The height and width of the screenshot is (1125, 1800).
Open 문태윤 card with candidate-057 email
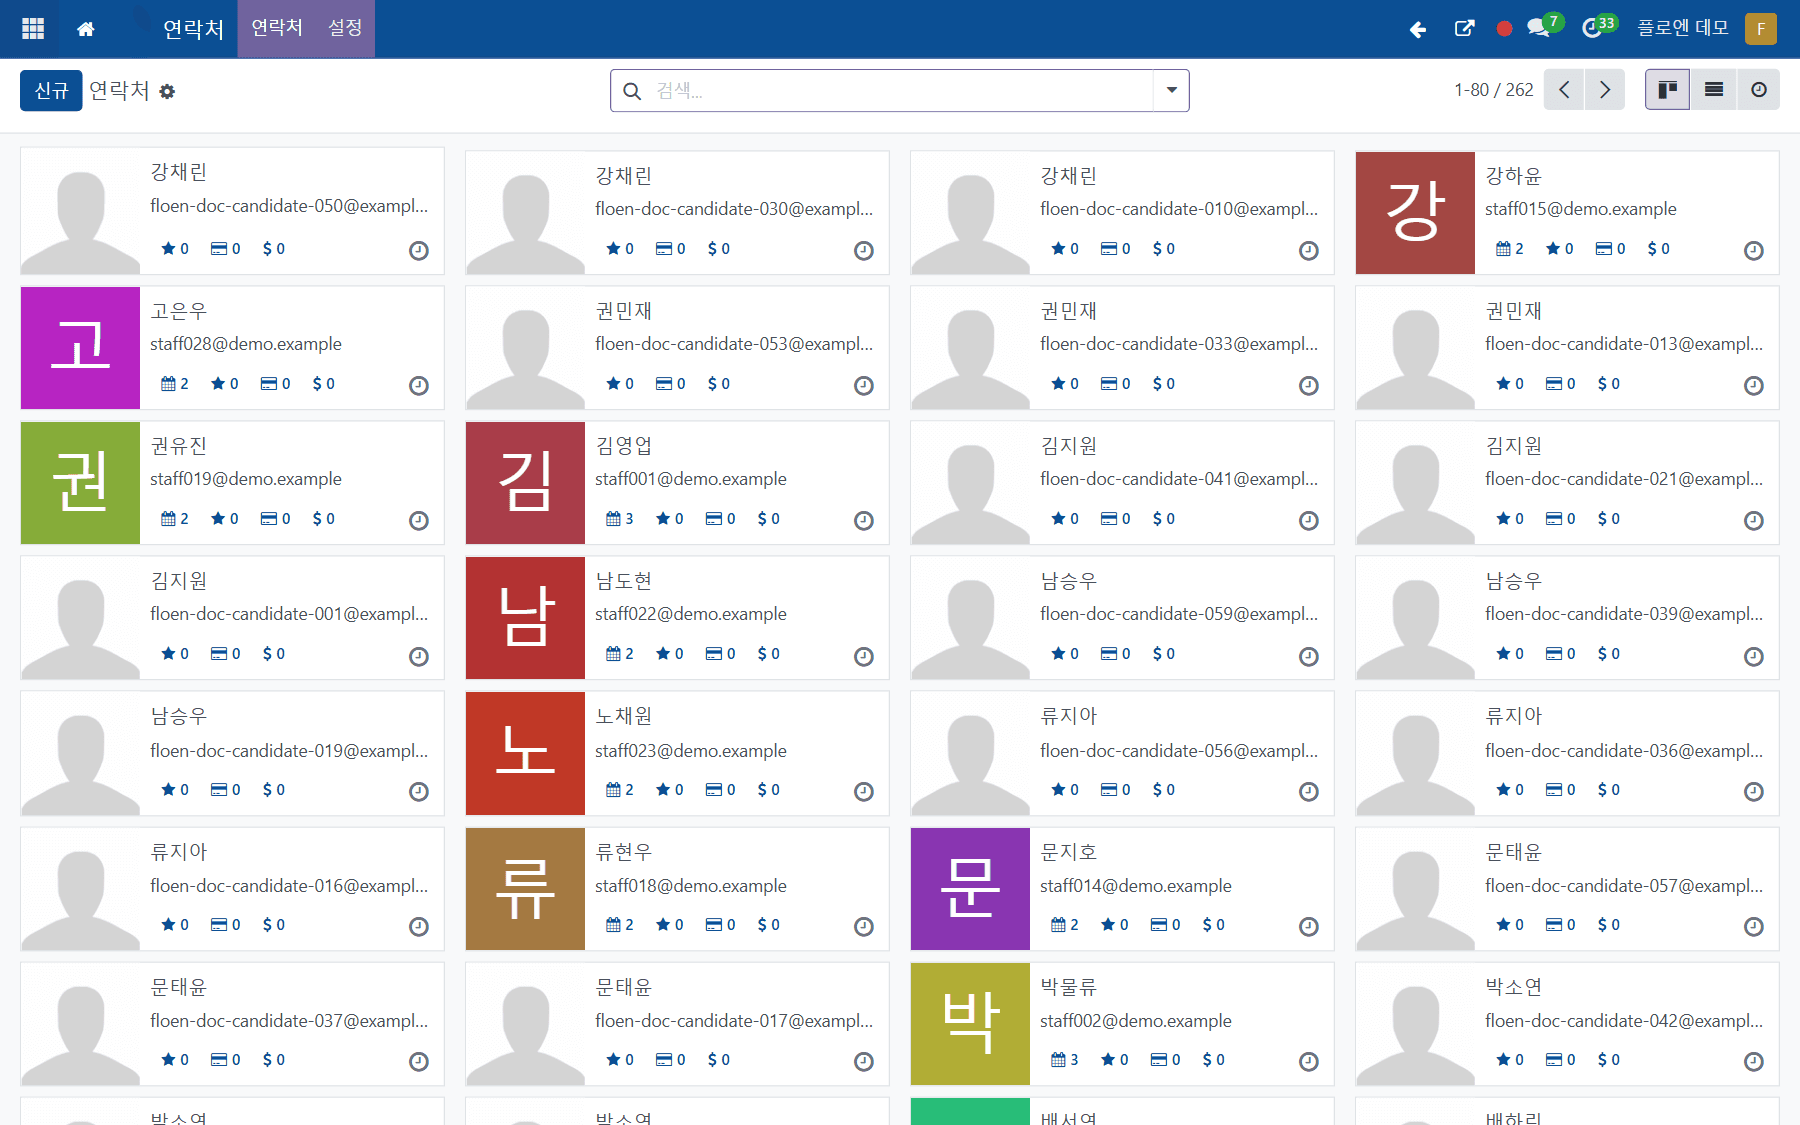[x=1567, y=889]
